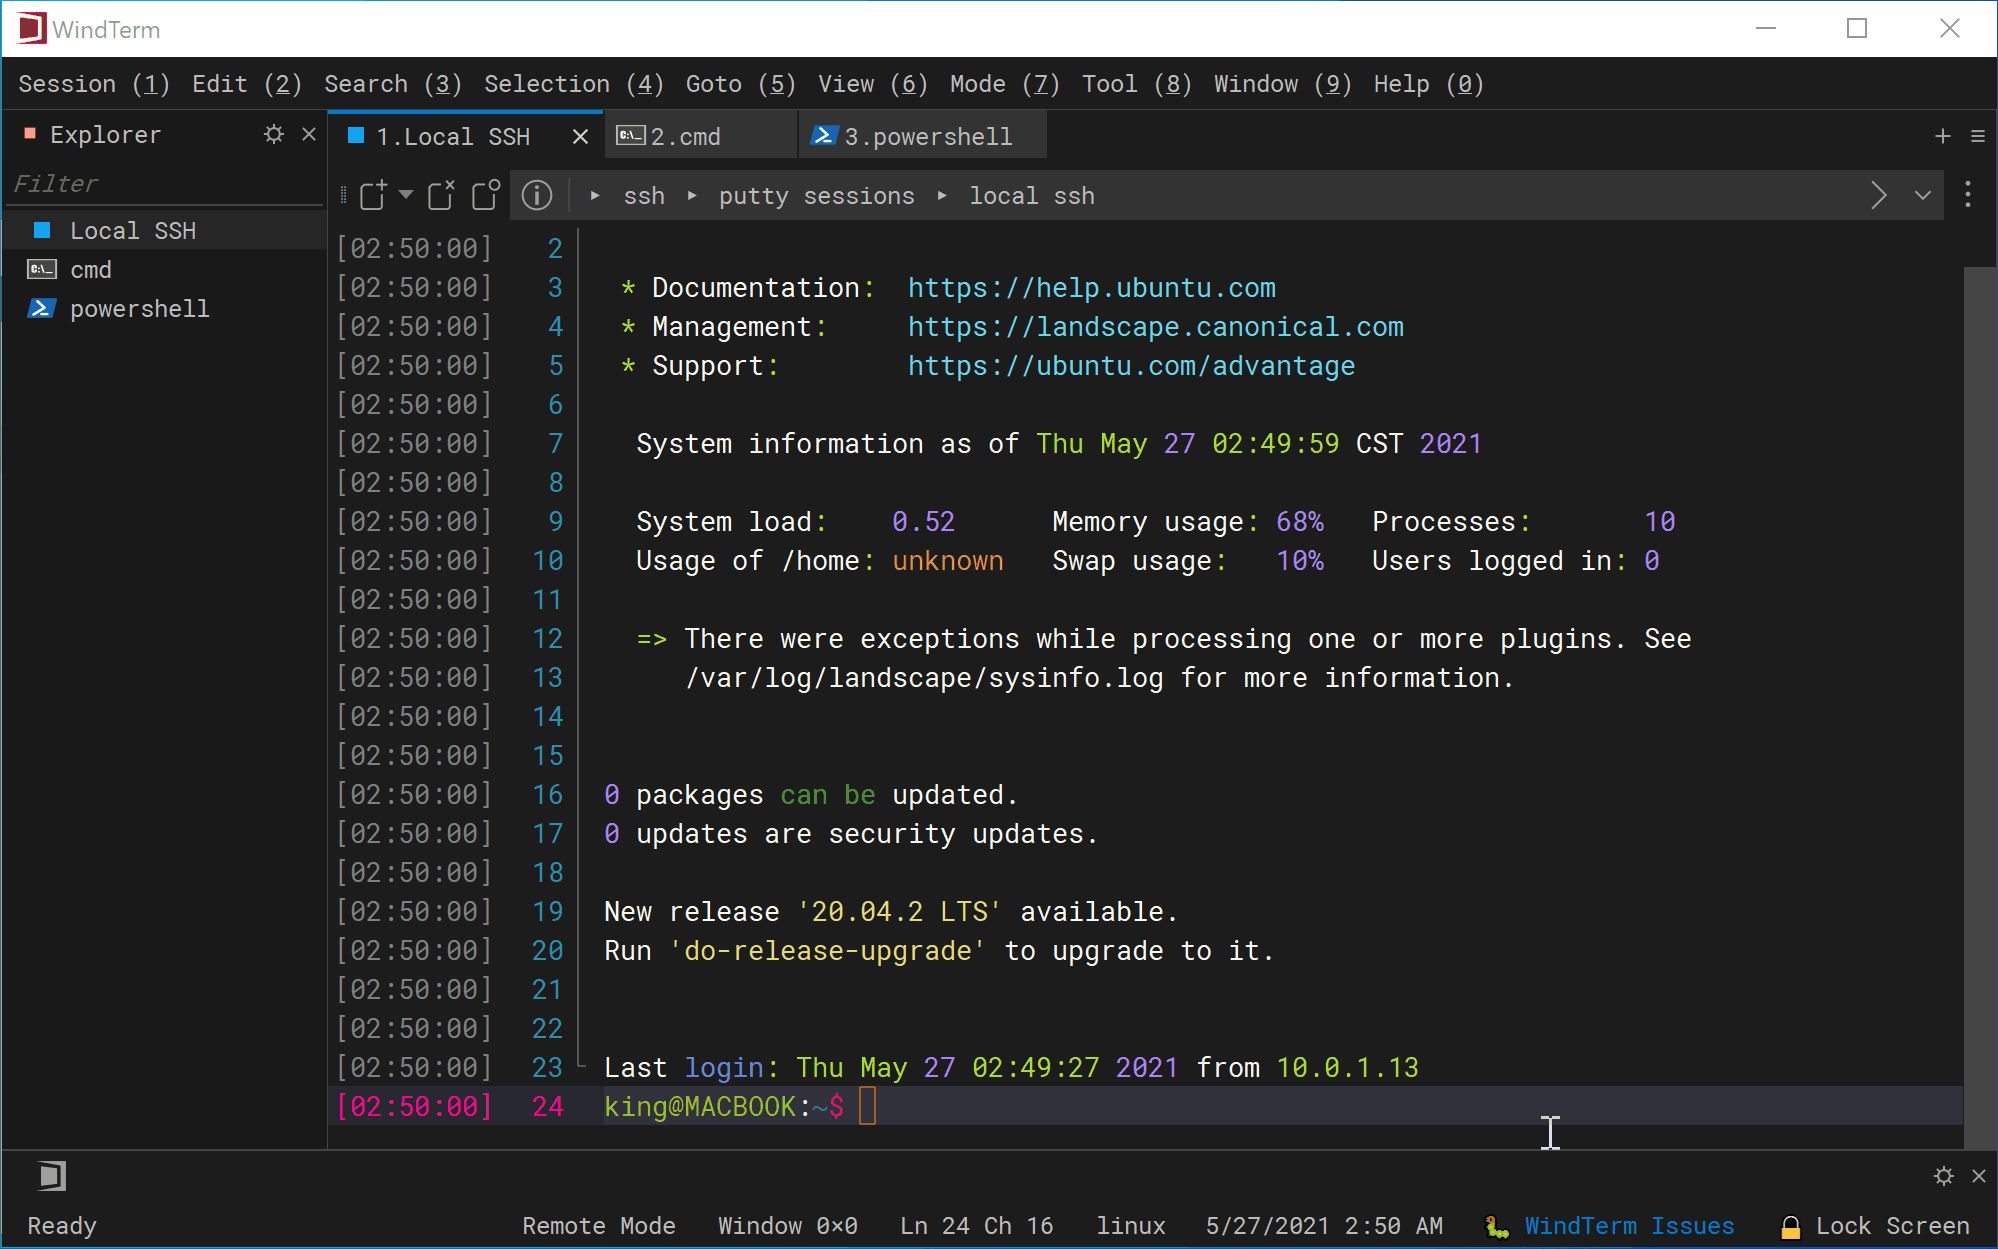The height and width of the screenshot is (1249, 1998).
Task: Switch to the 3.powershell tab
Action: pyautogui.click(x=922, y=136)
